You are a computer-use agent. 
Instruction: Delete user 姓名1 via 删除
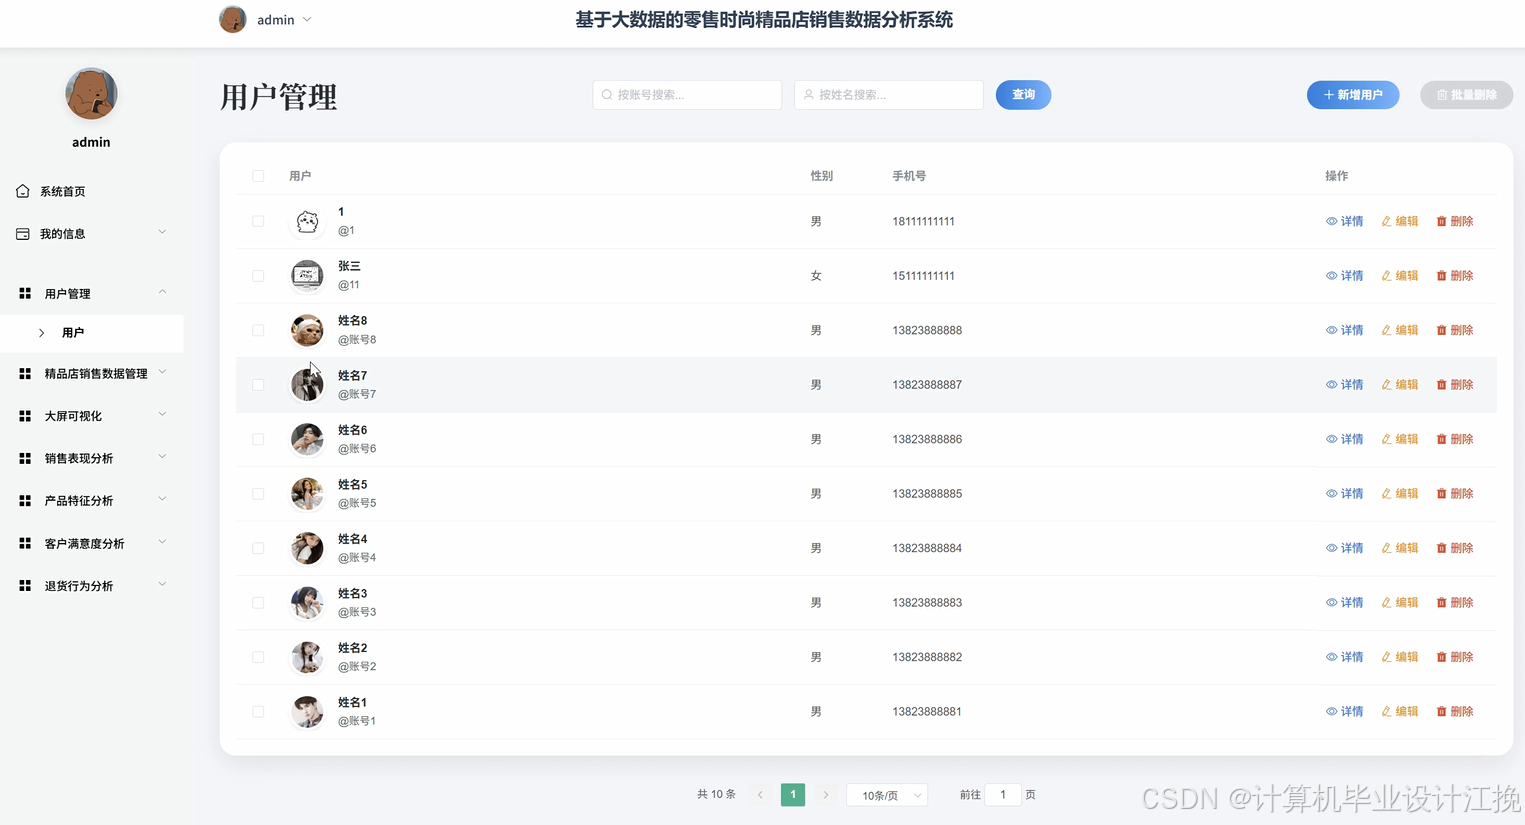[x=1455, y=712]
